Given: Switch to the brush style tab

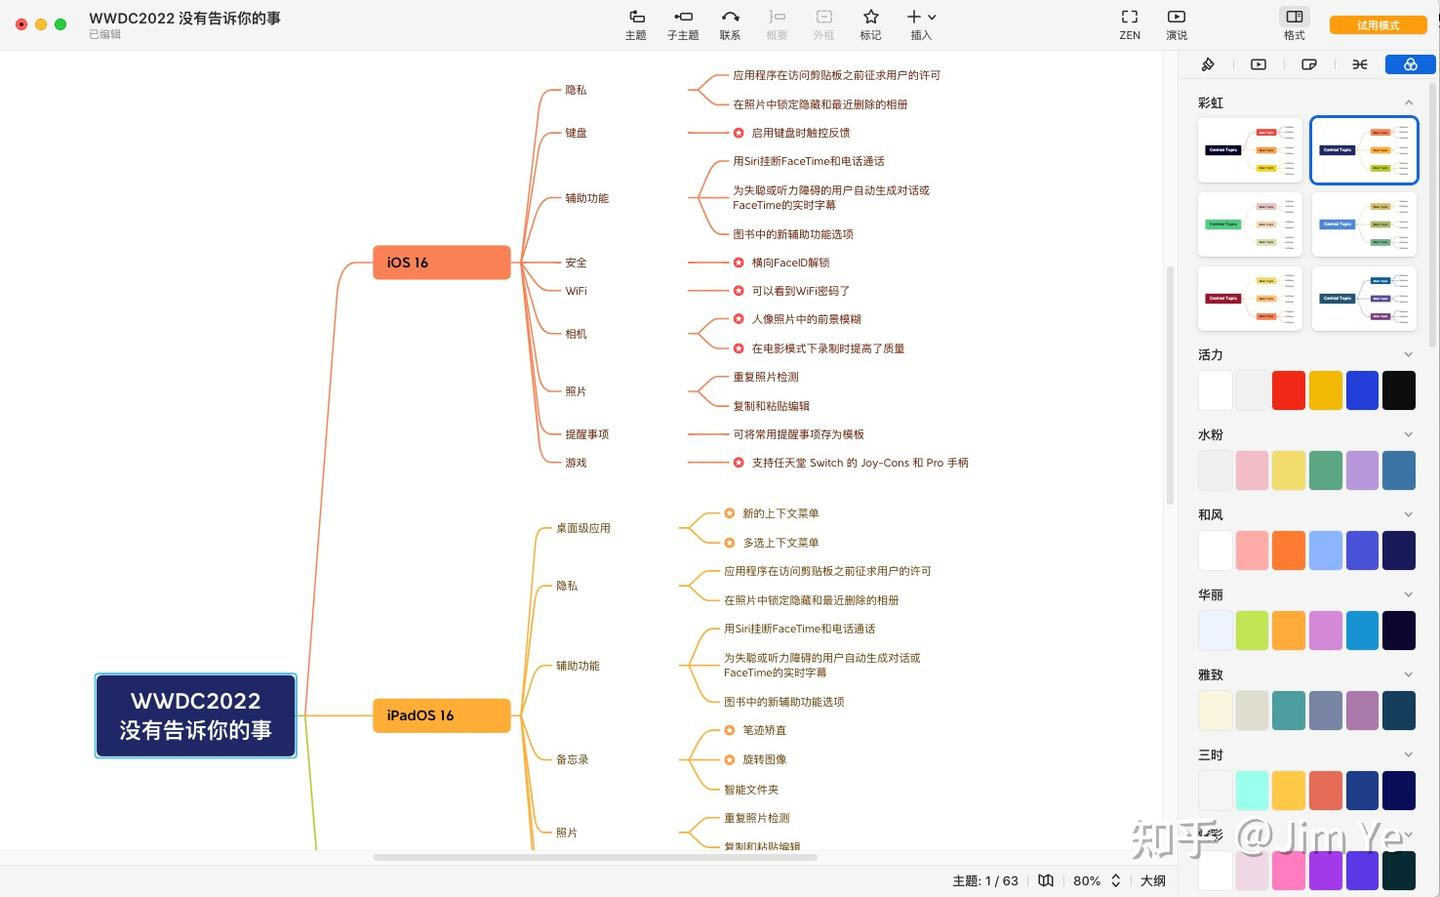Looking at the screenshot, I should (x=1208, y=65).
